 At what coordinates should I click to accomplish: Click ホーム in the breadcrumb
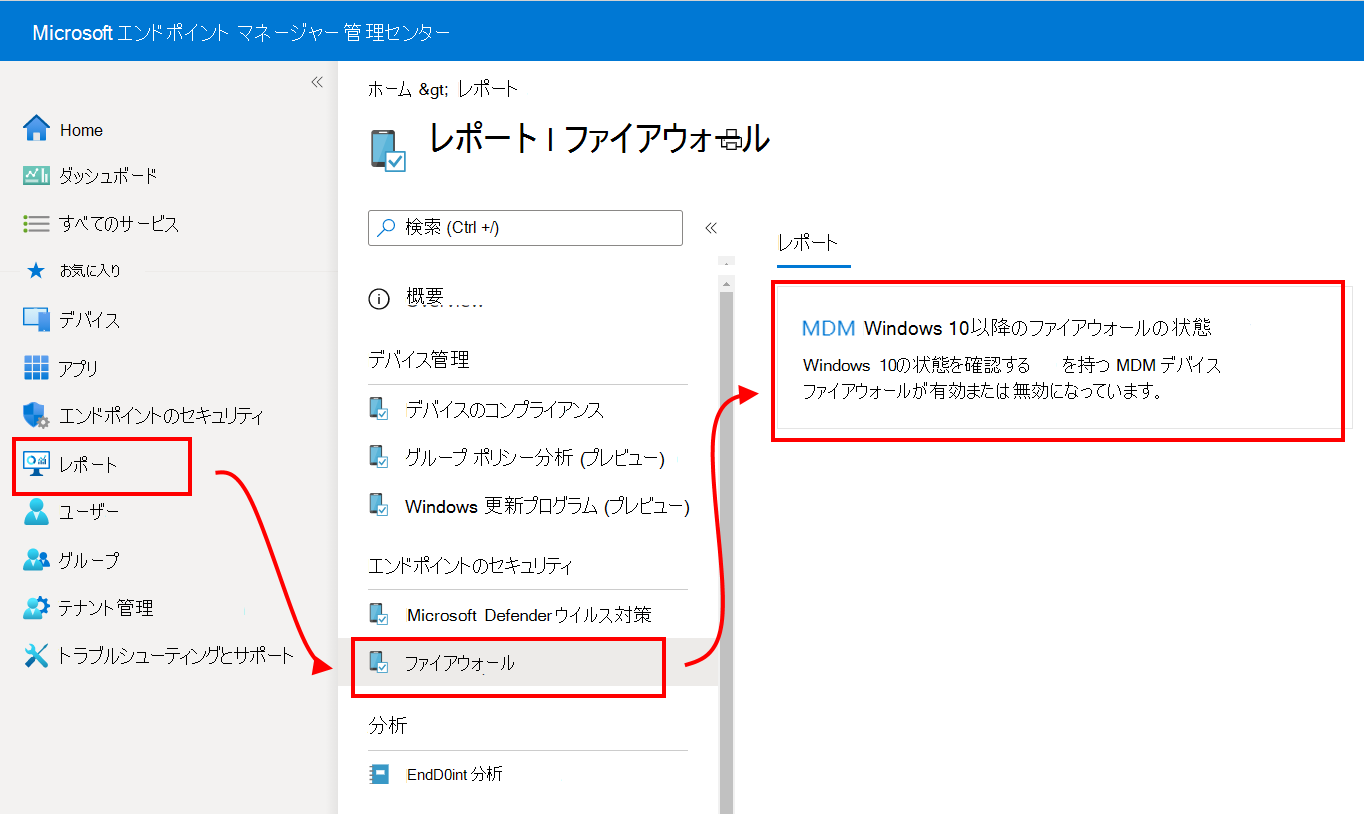point(390,89)
